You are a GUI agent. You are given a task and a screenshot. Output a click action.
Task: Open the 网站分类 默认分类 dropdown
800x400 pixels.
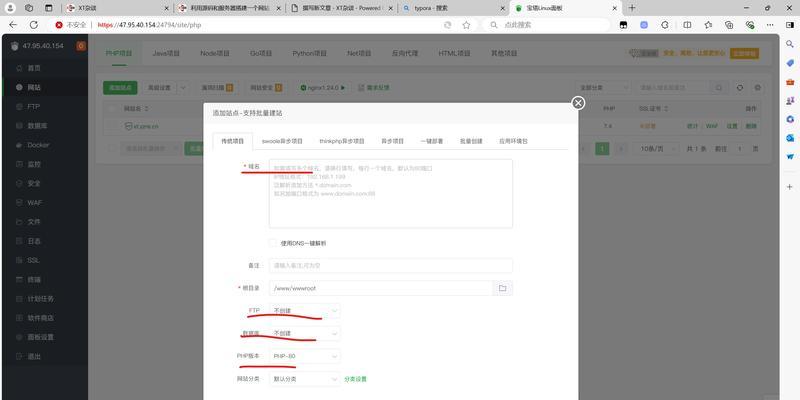[x=306, y=379]
